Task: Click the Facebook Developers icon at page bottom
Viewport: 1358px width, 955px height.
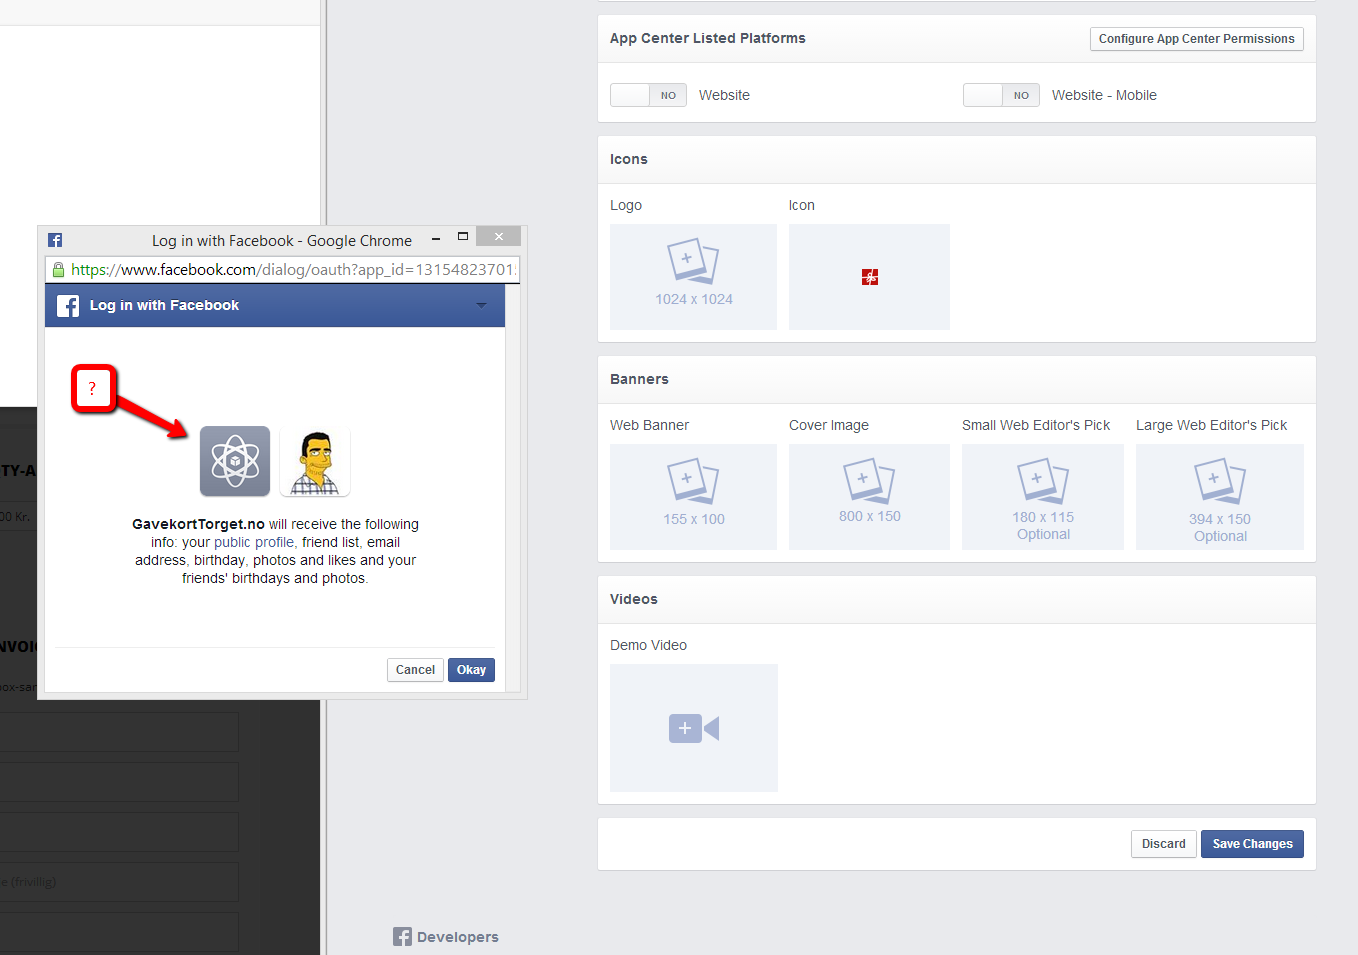Action: pyautogui.click(x=402, y=936)
